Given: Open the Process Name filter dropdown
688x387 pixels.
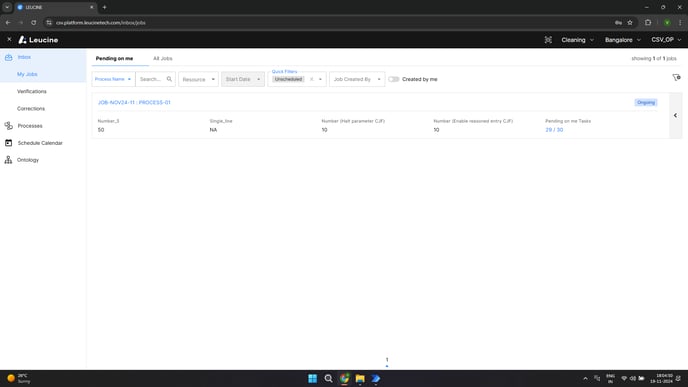Looking at the screenshot, I should click(x=113, y=79).
